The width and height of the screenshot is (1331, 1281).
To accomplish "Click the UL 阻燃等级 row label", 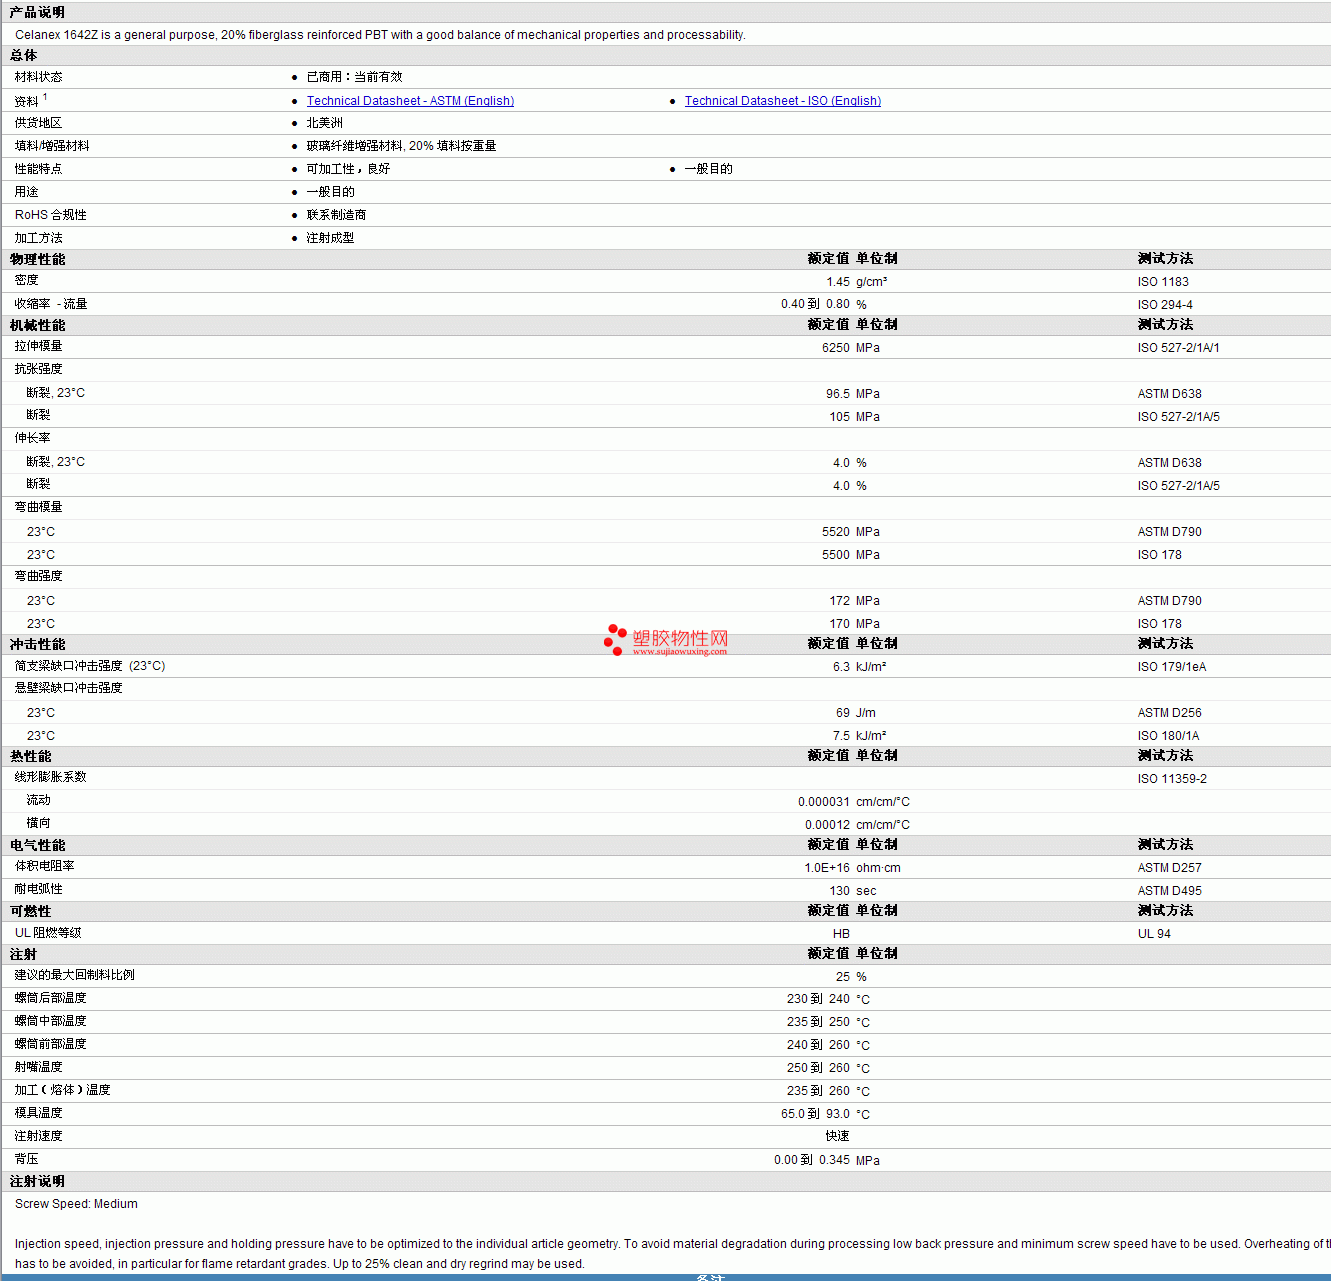I will (x=48, y=933).
